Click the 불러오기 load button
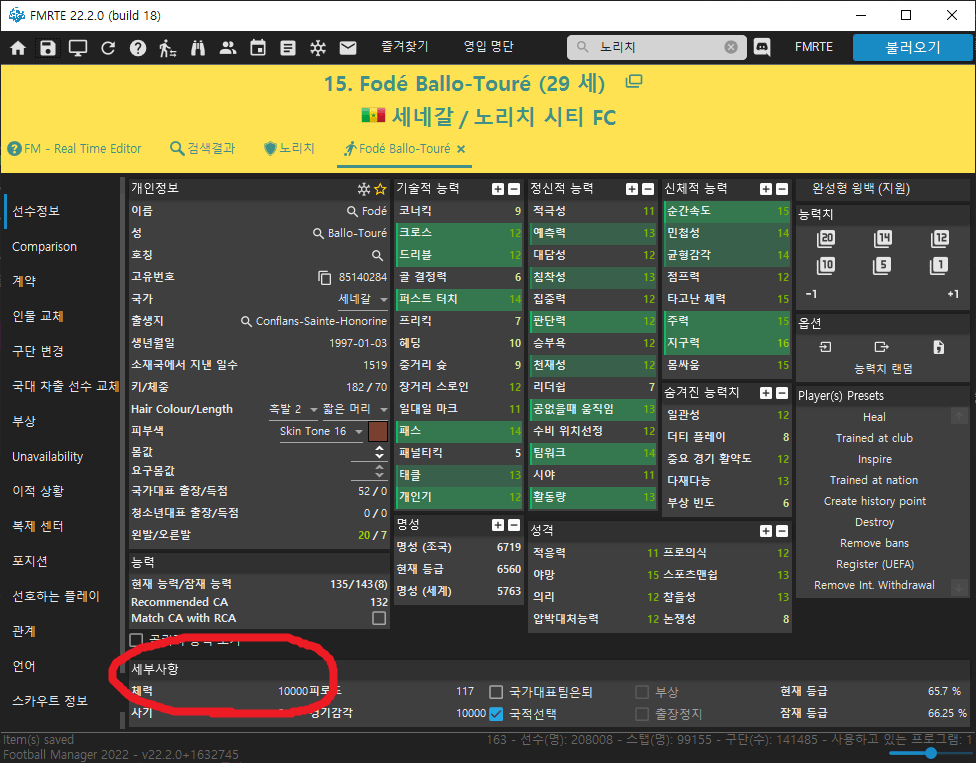This screenshot has width=976, height=763. click(x=912, y=47)
